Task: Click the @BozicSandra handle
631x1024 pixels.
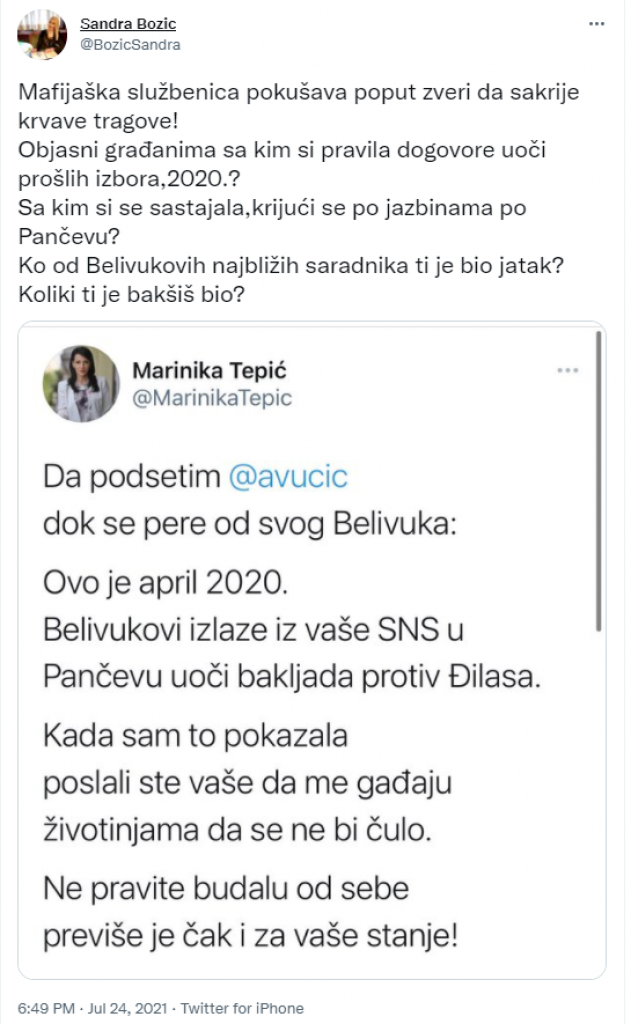Action: click(131, 44)
